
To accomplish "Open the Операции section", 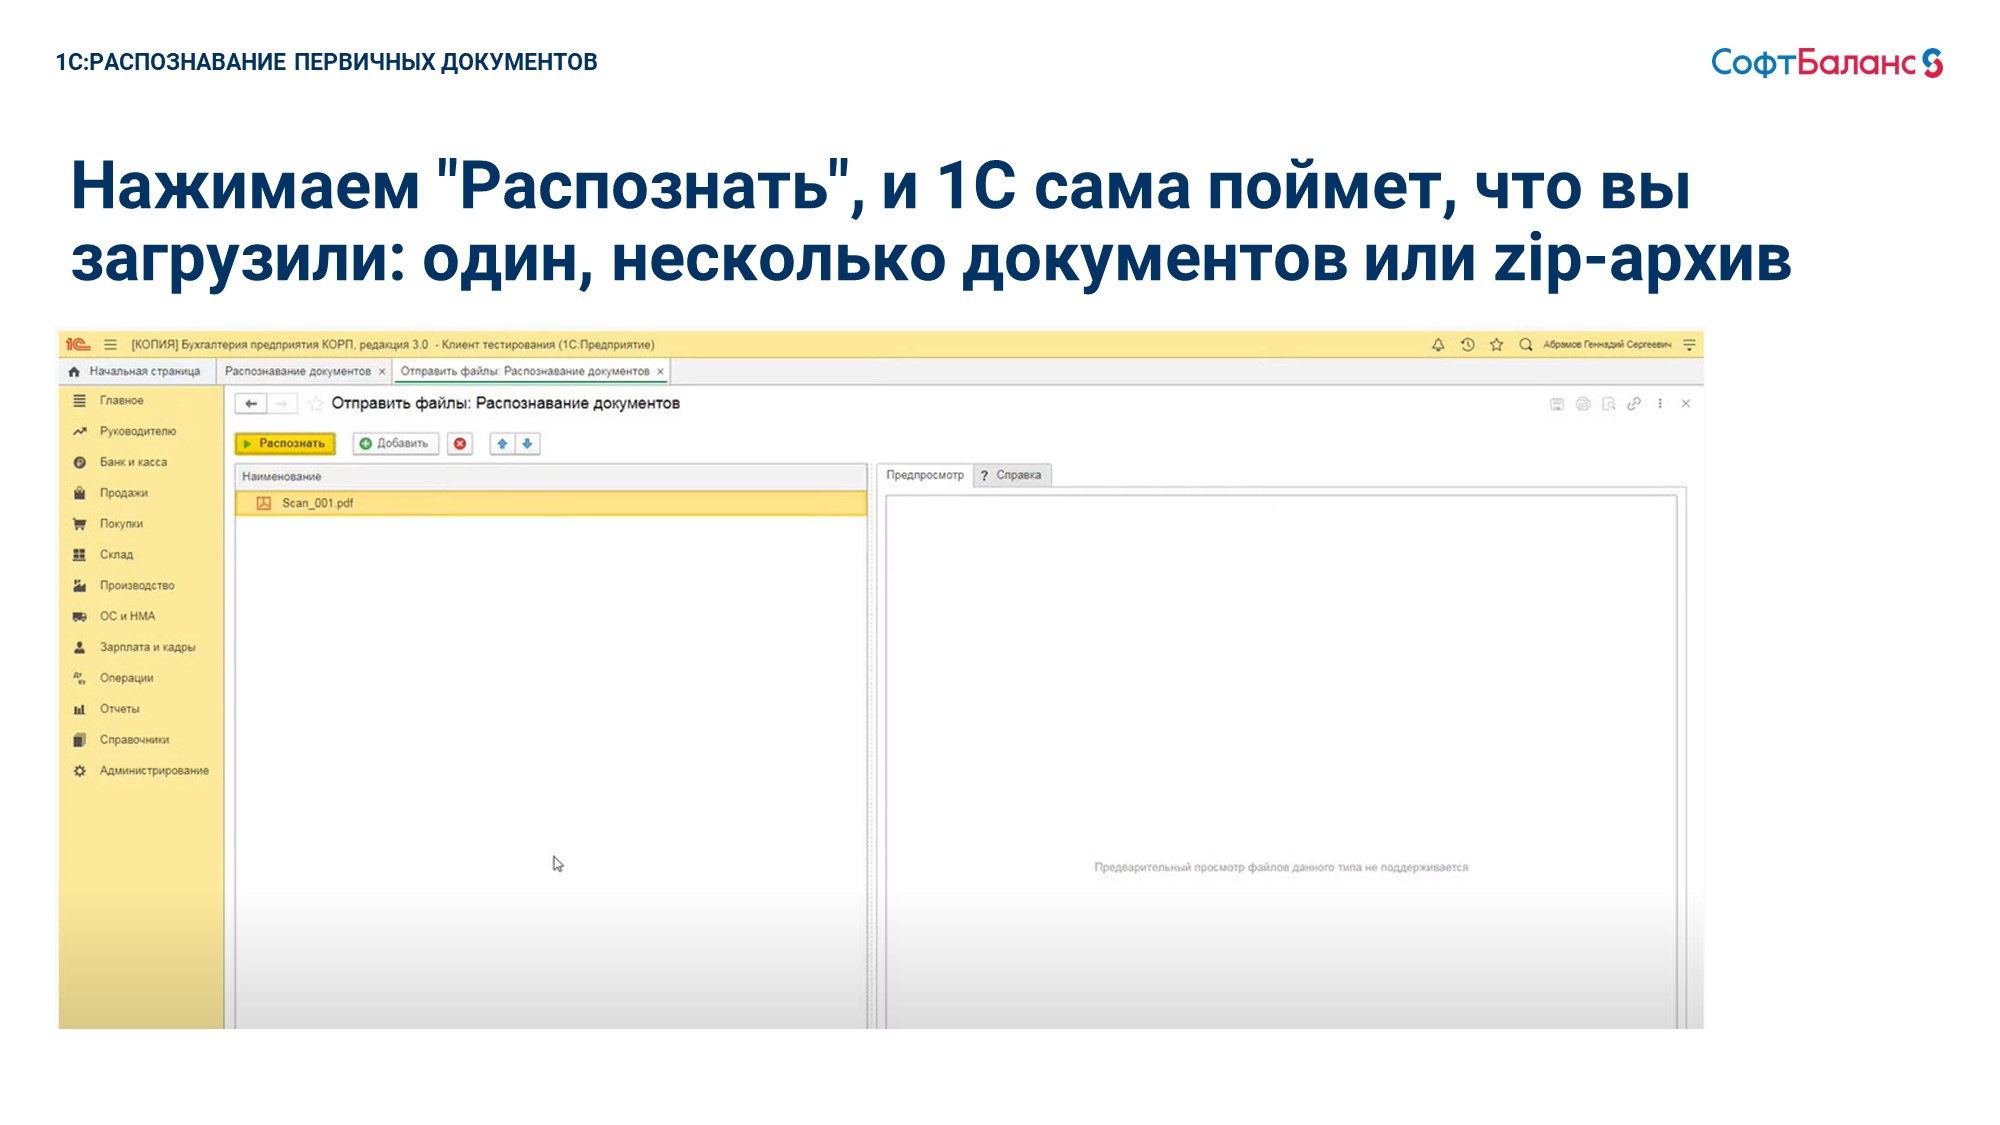I will tap(126, 678).
